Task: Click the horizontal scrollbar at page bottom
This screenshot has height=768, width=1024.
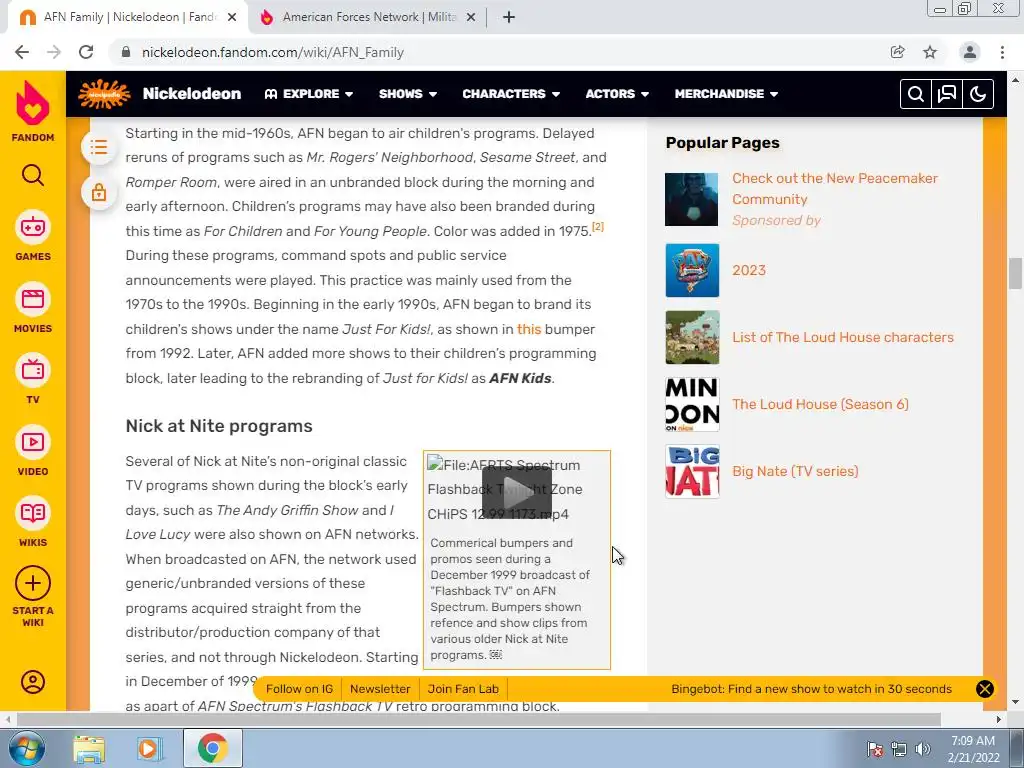Action: pos(479,719)
